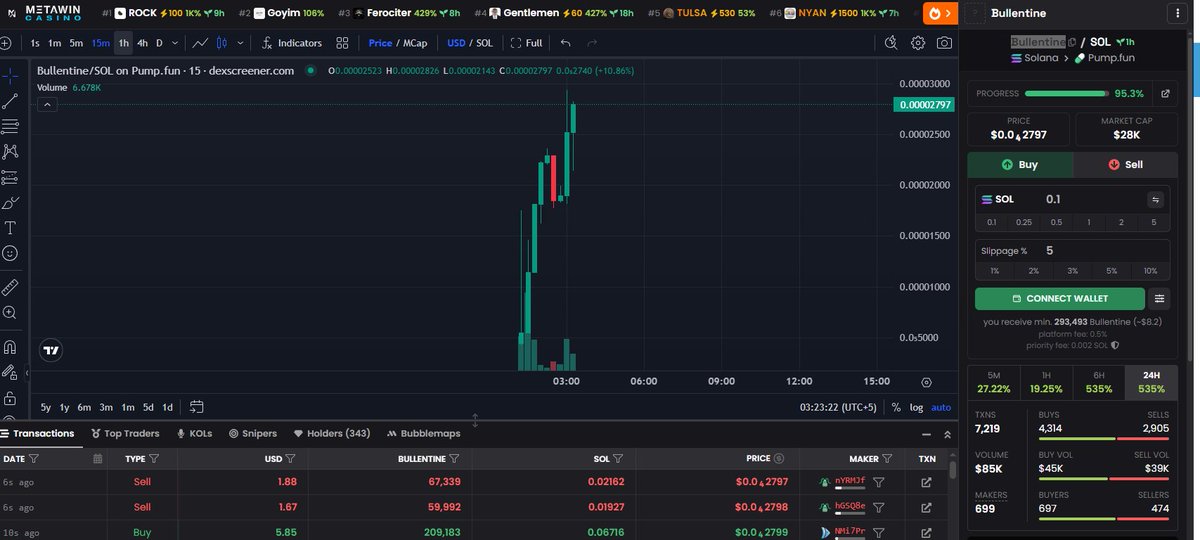Open the Fibonacci retracement tool group
The height and width of the screenshot is (540, 1200).
10,126
